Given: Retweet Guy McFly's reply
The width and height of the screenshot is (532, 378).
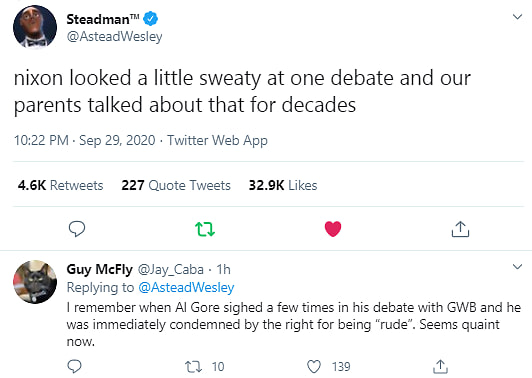Looking at the screenshot, I should (193, 367).
